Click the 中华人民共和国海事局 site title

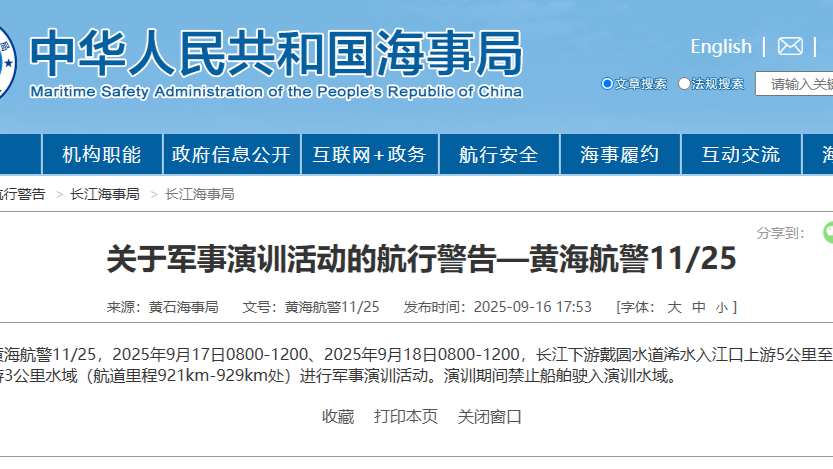(276, 53)
